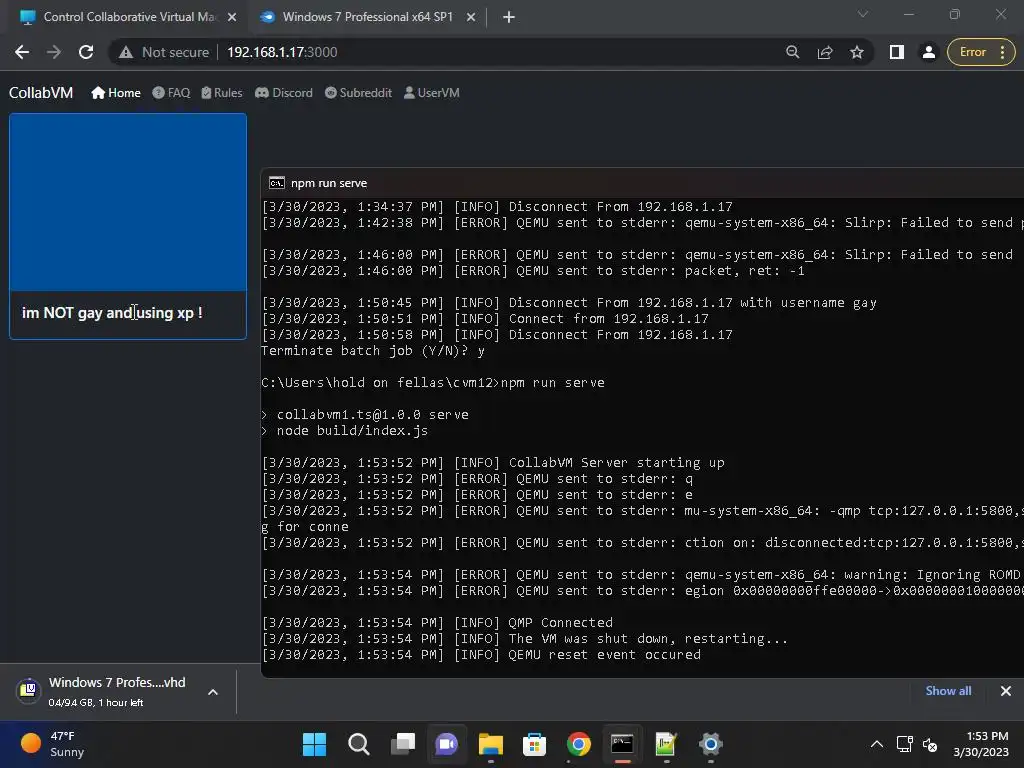Click the browser forward arrow
This screenshot has width=1024, height=768.
pos(54,52)
